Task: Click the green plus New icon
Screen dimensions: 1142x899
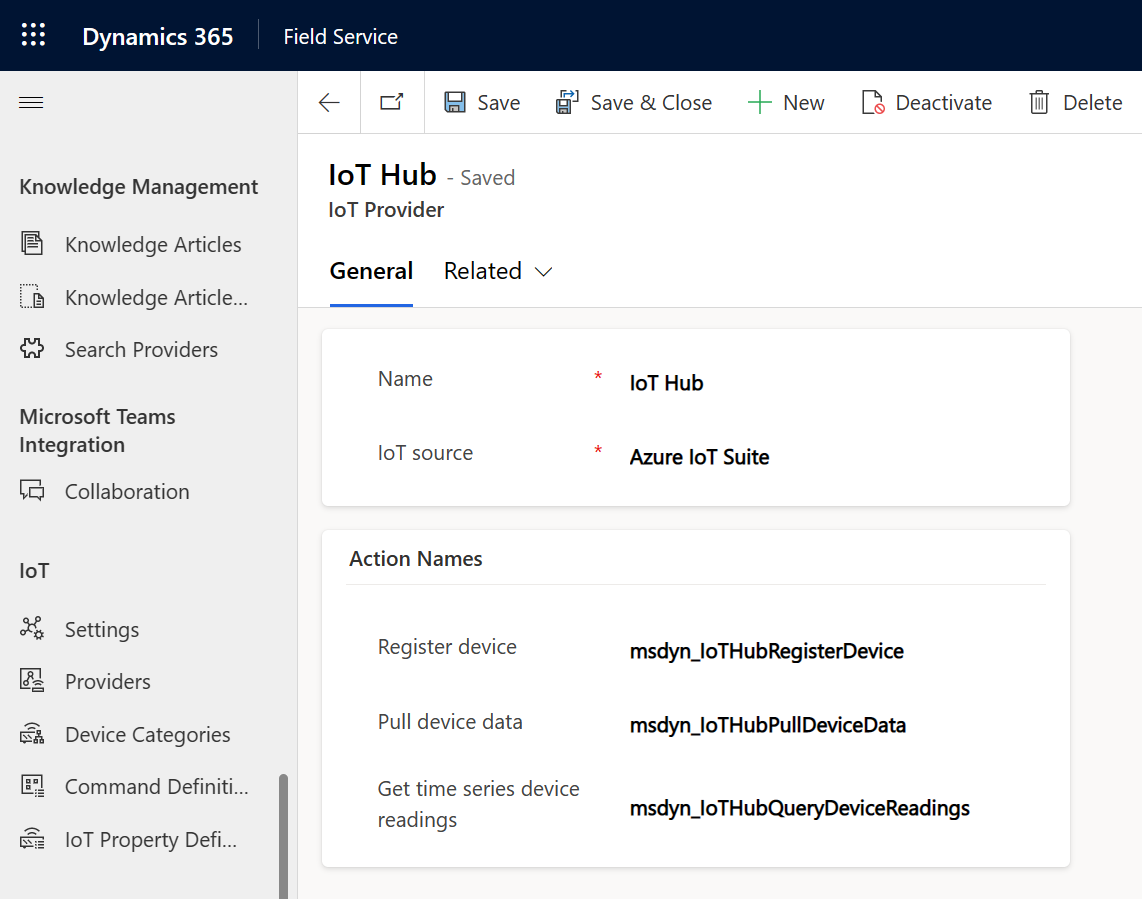Action: (x=760, y=102)
